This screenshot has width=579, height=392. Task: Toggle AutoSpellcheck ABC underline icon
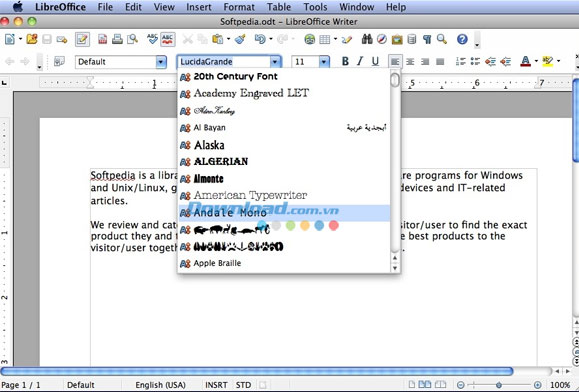tap(168, 39)
